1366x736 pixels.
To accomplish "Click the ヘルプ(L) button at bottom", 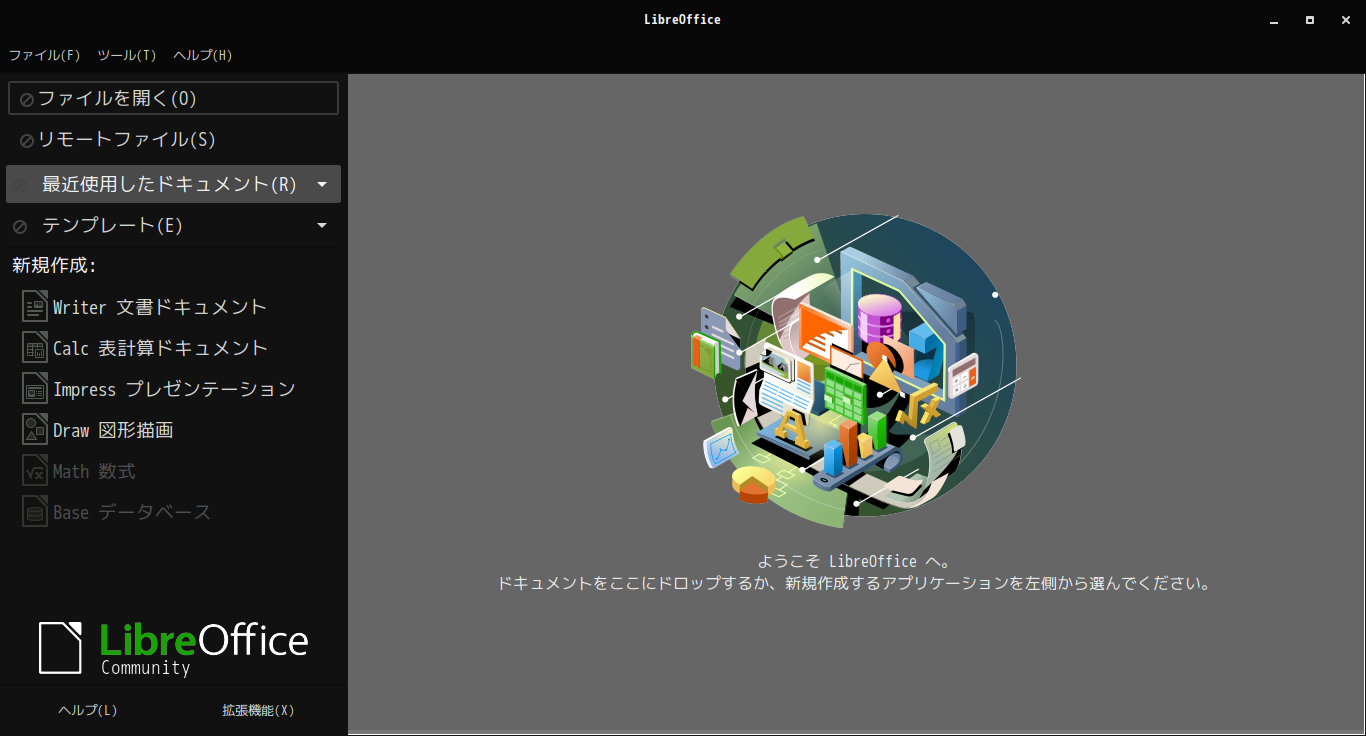I will (88, 710).
